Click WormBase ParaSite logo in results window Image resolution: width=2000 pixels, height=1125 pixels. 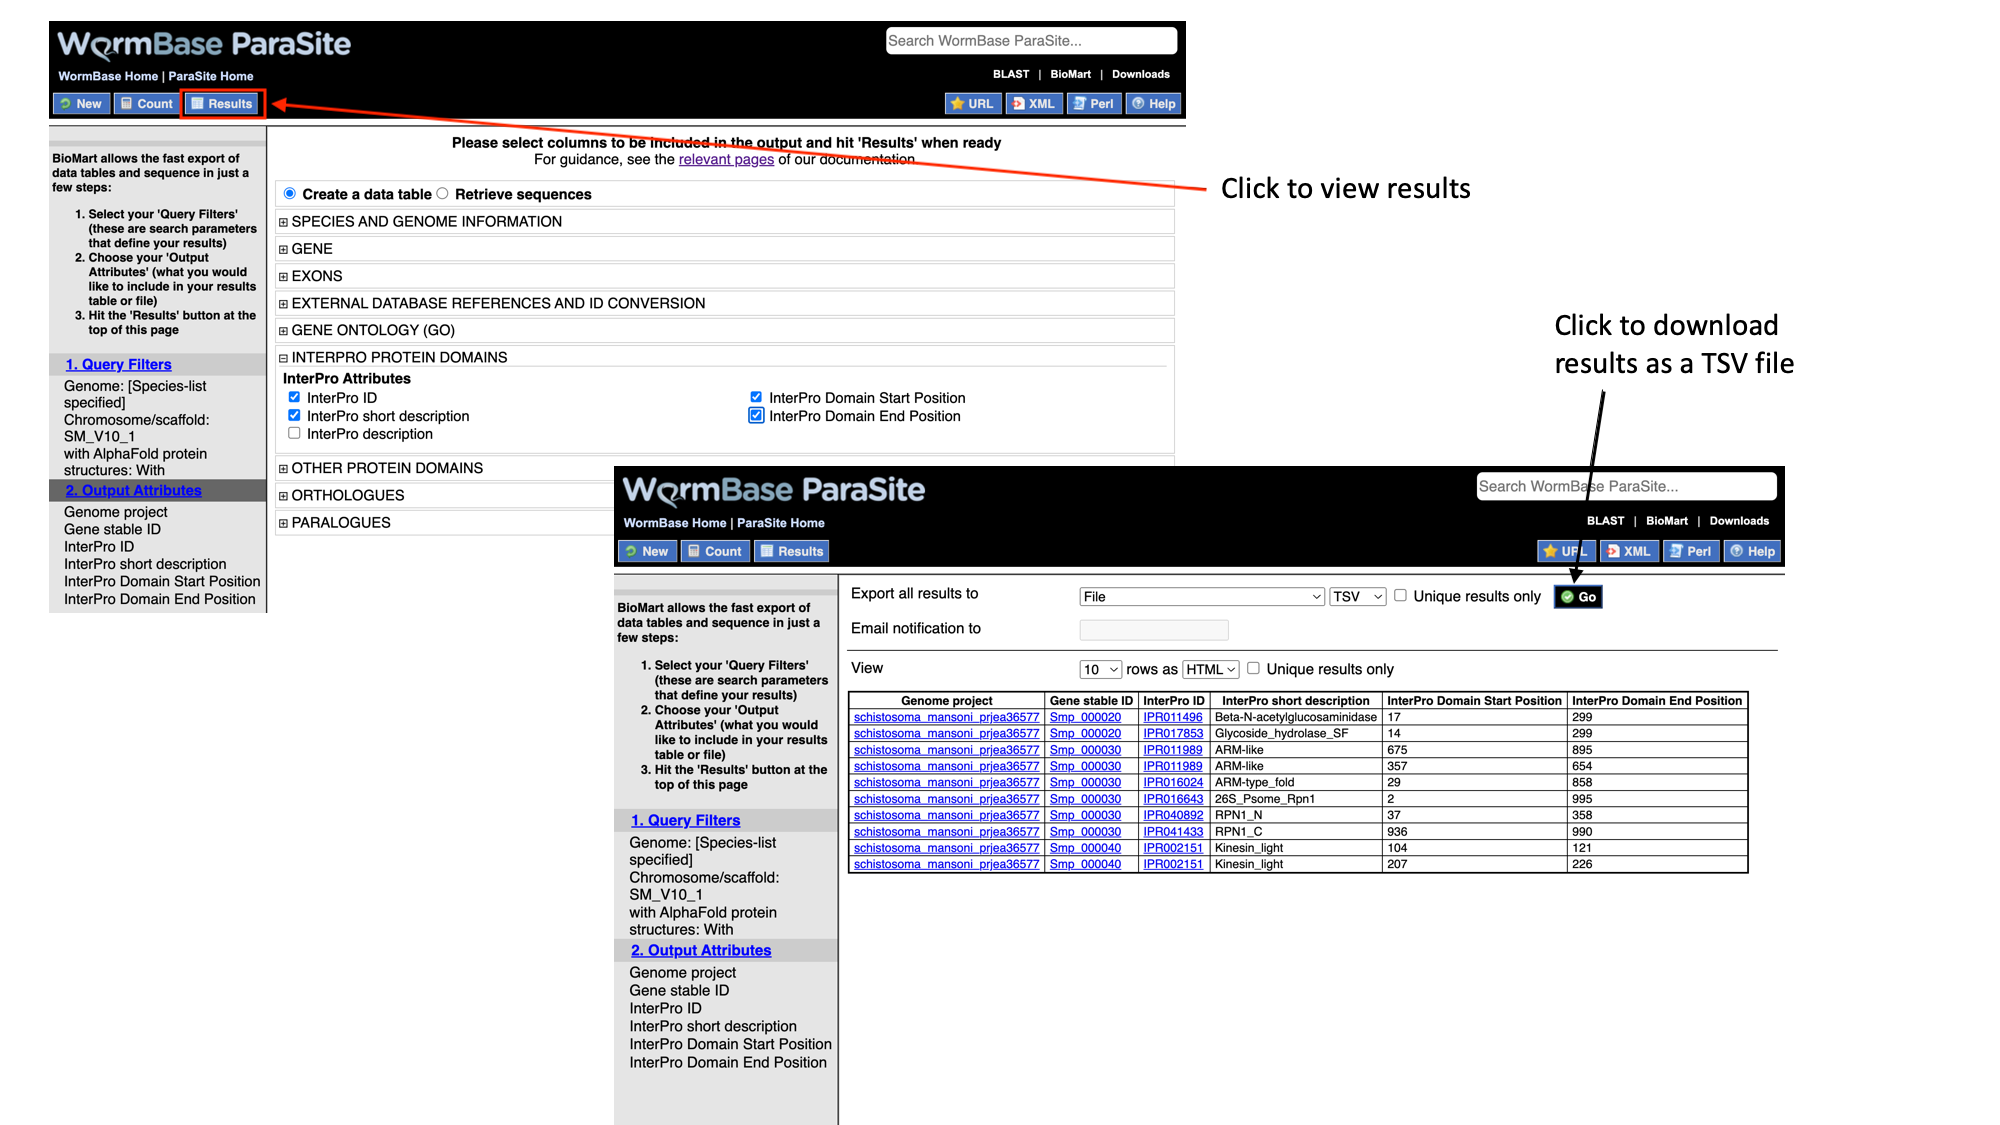(773, 490)
